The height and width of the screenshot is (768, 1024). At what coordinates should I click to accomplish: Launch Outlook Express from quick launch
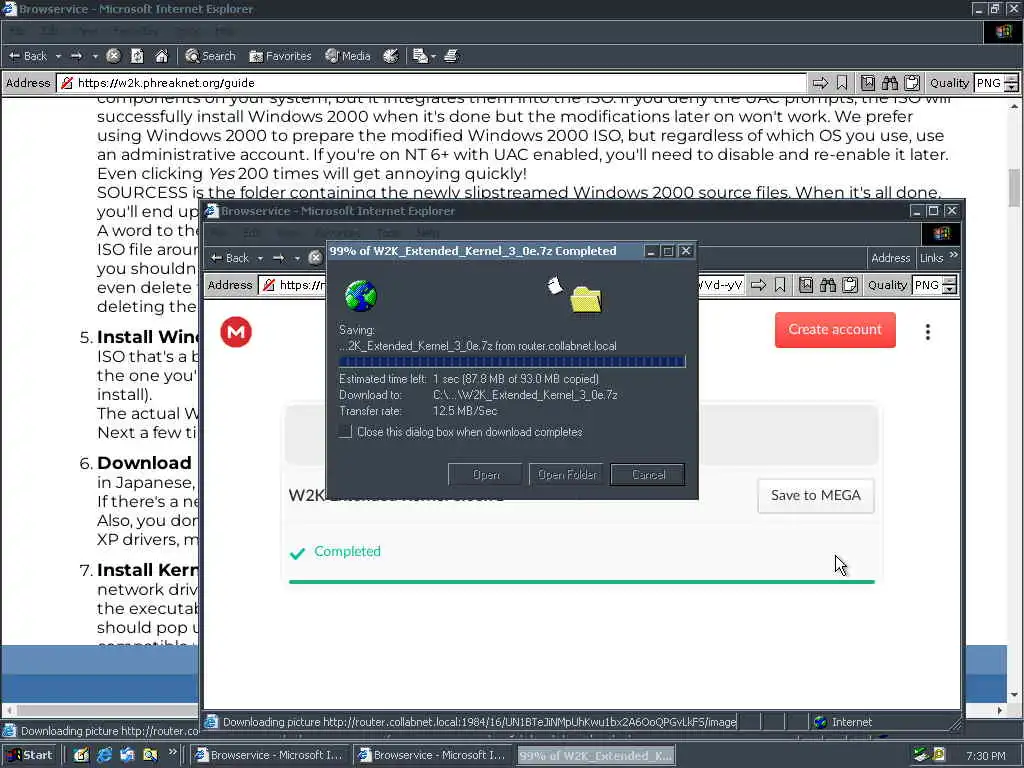coord(127,755)
